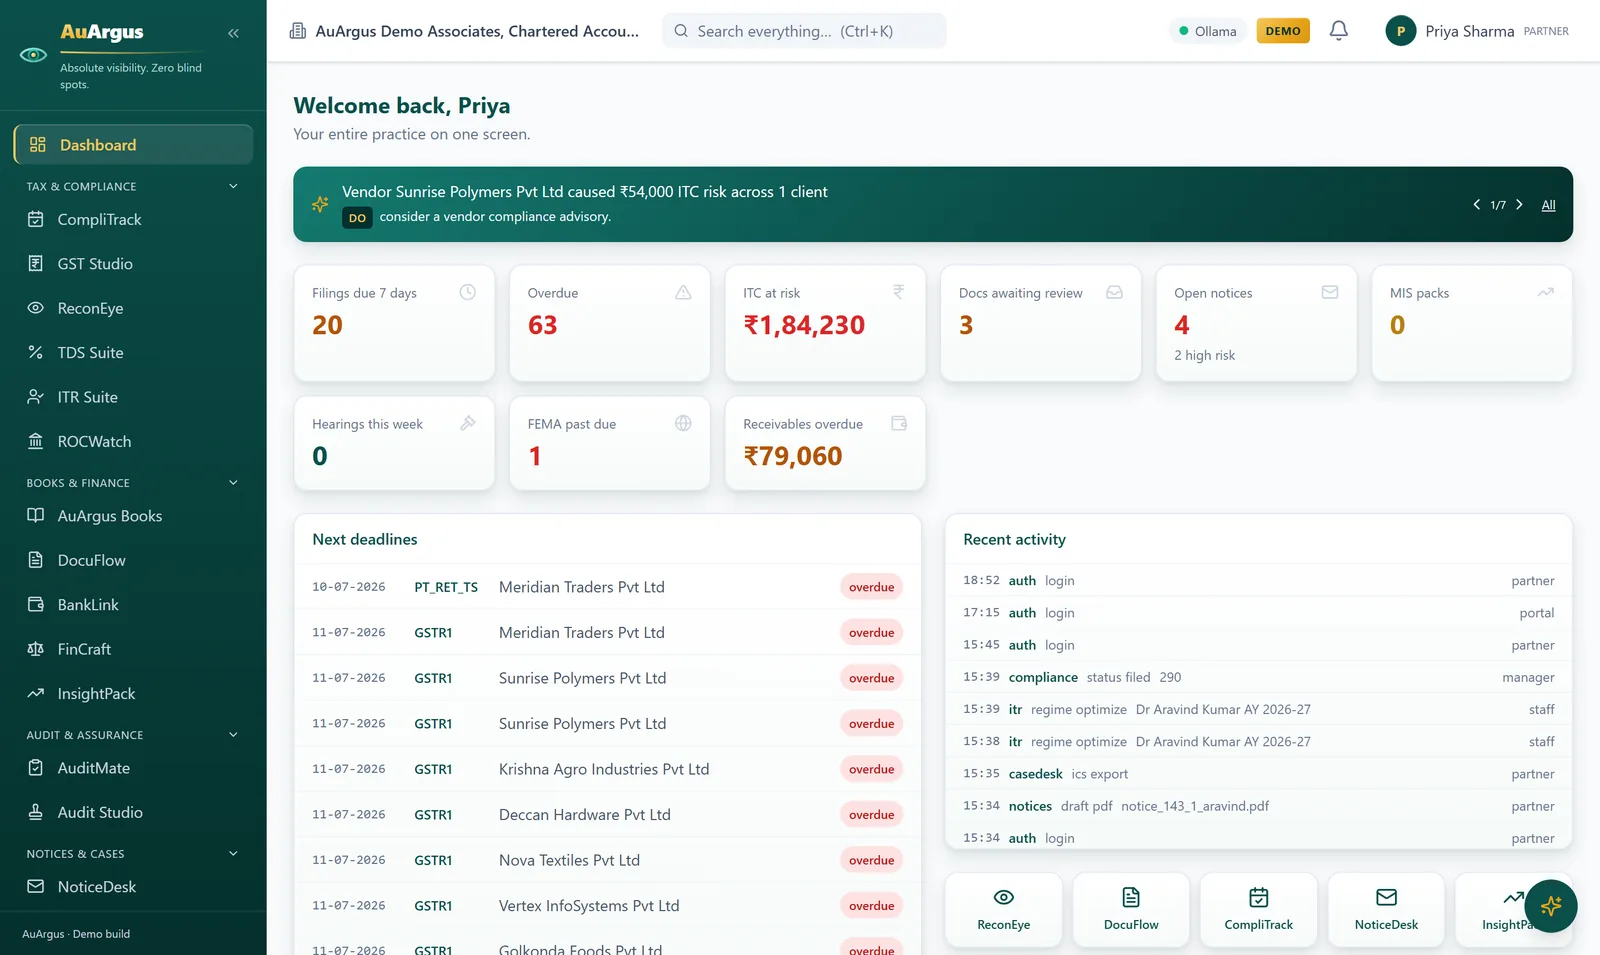The height and width of the screenshot is (955, 1600).
Task: Open AuArgus Books module
Action: pos(133,516)
